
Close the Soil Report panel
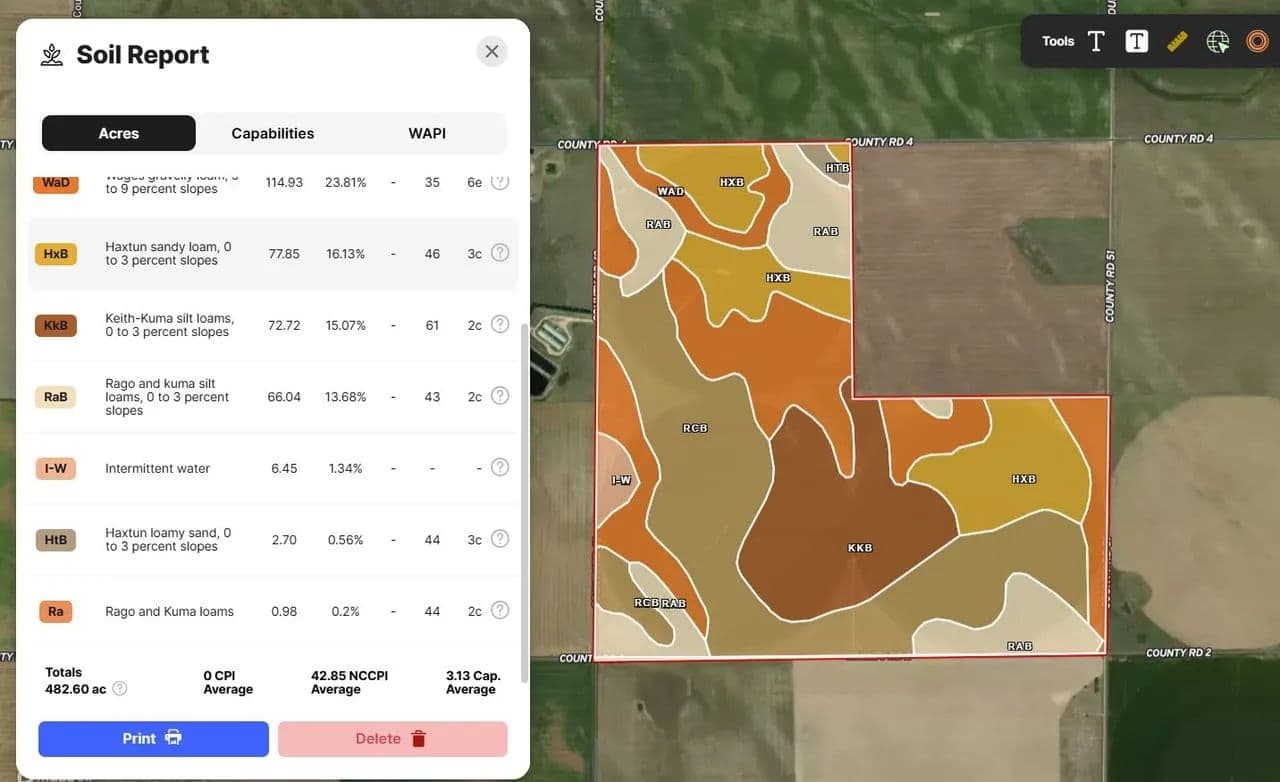491,51
